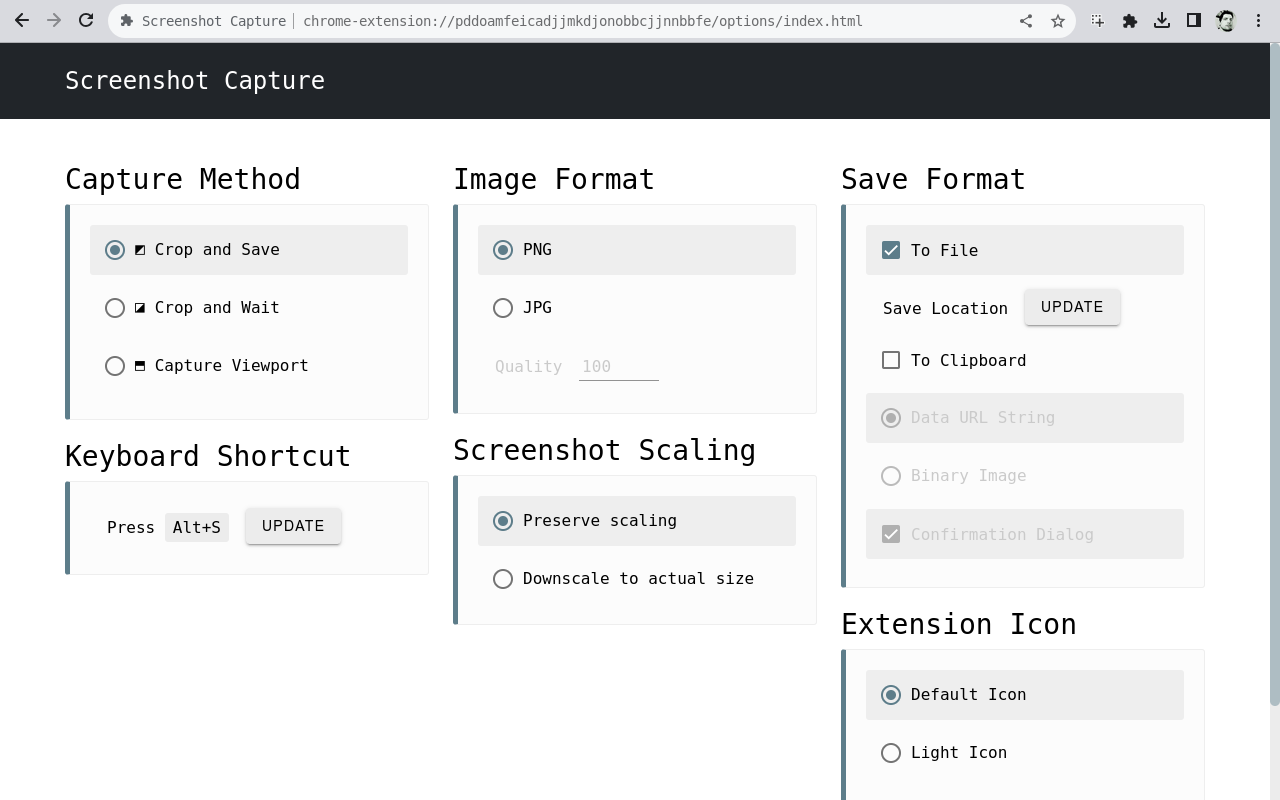
Task: Click the share icon in address bar
Action: [1026, 21]
